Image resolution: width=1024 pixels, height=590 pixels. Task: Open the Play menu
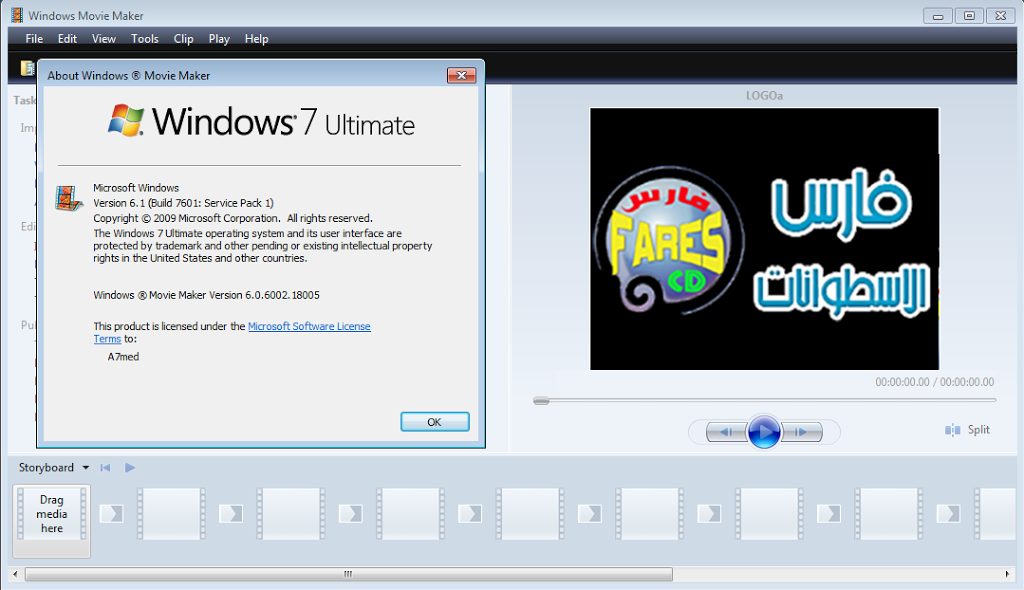click(219, 39)
